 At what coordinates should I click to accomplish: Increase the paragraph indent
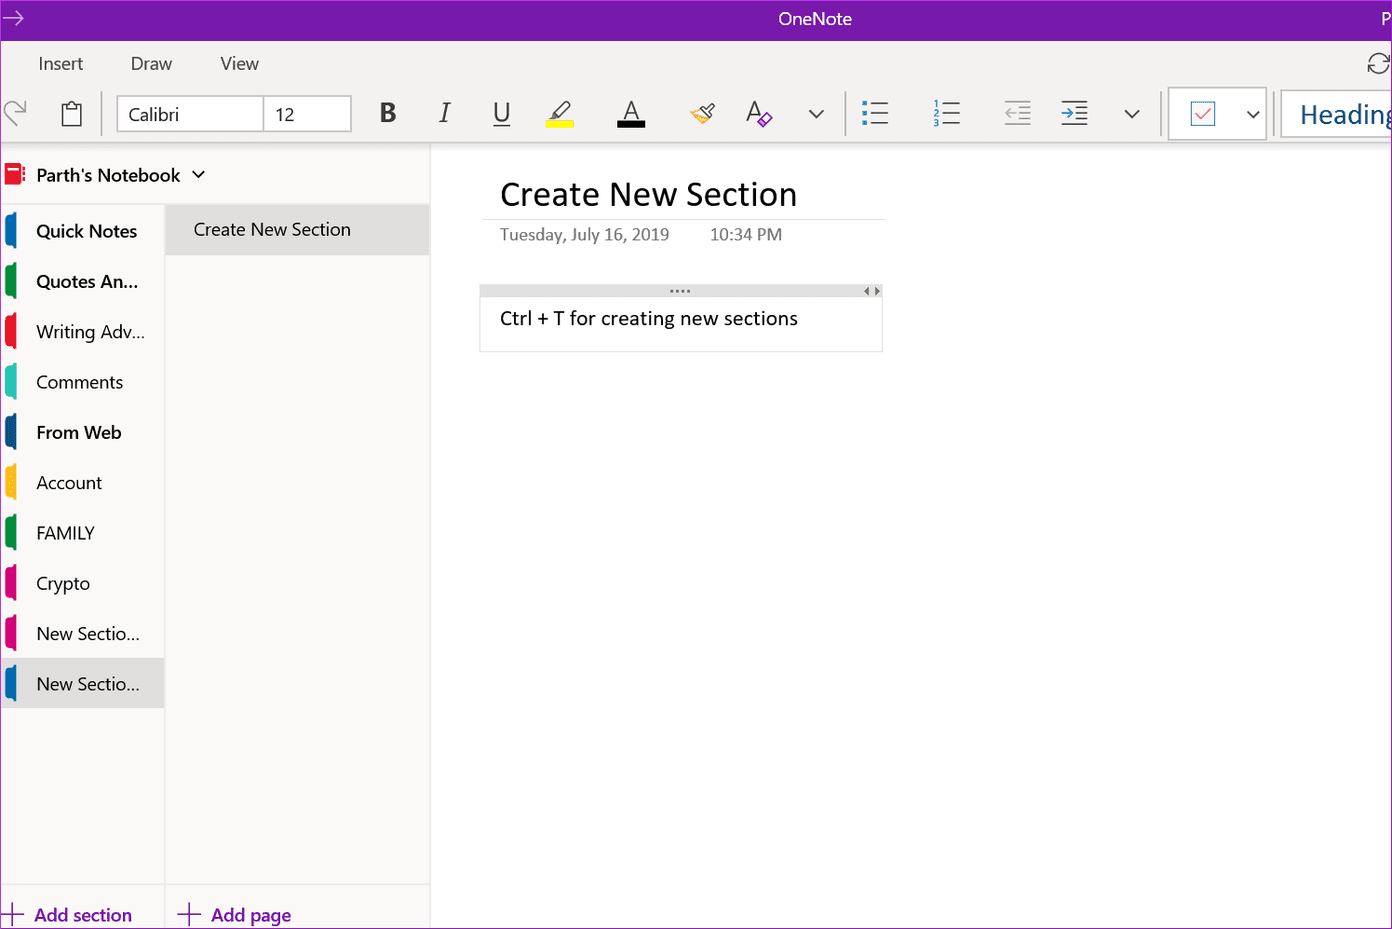(1074, 113)
